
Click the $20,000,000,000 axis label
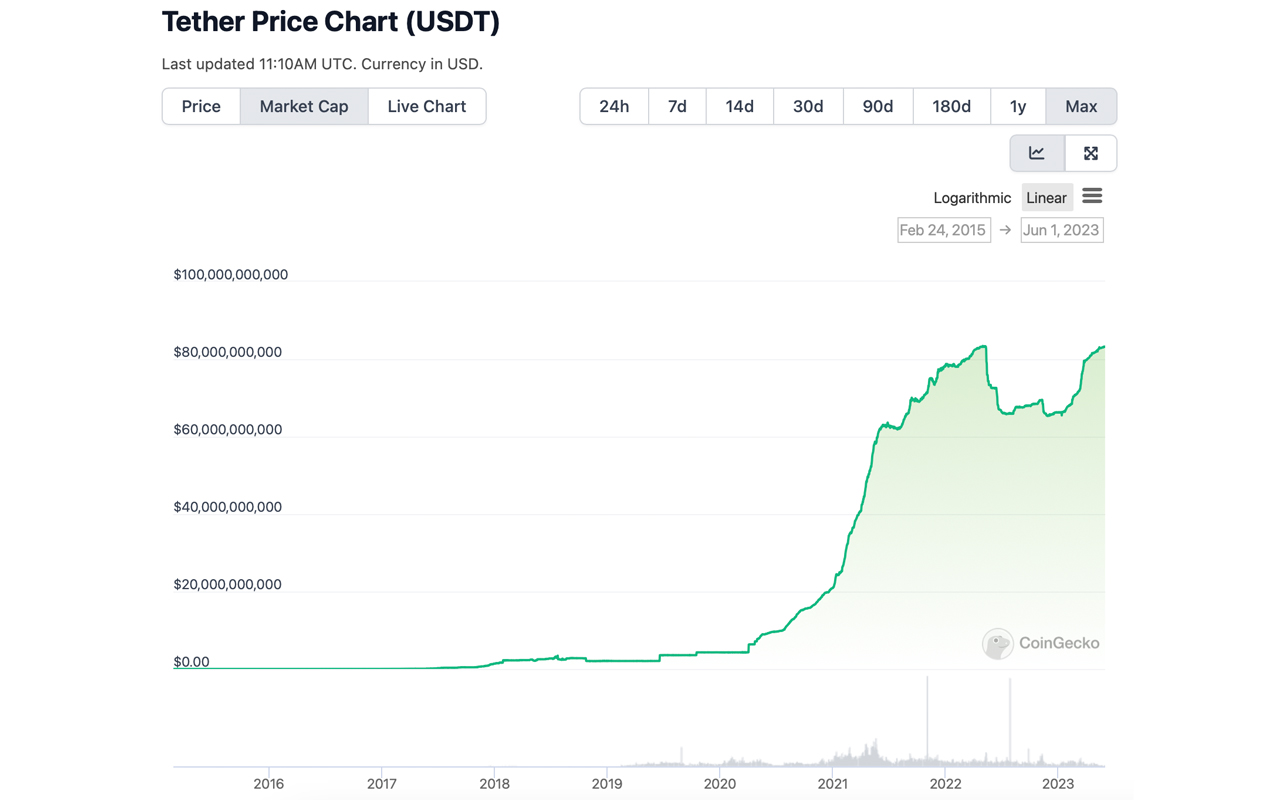228,585
